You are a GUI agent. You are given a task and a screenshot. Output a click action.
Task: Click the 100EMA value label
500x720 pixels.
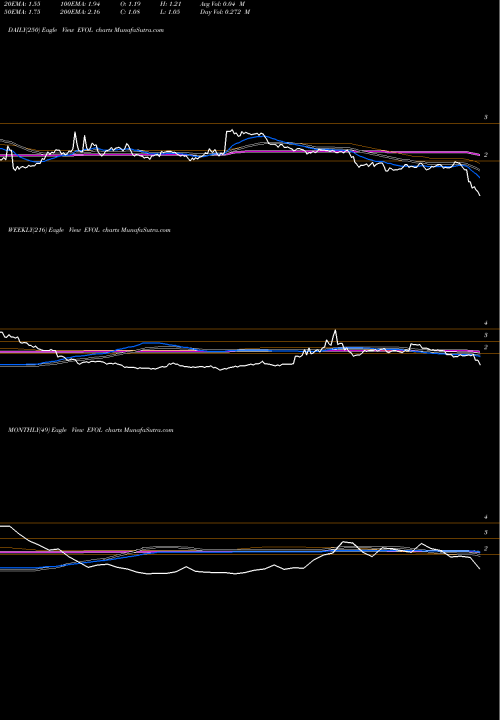[x=80, y=4]
